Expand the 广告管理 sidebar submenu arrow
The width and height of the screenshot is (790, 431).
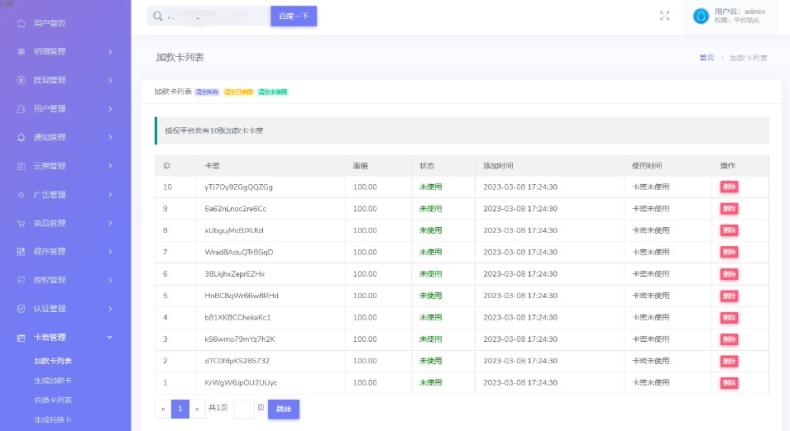click(110, 195)
